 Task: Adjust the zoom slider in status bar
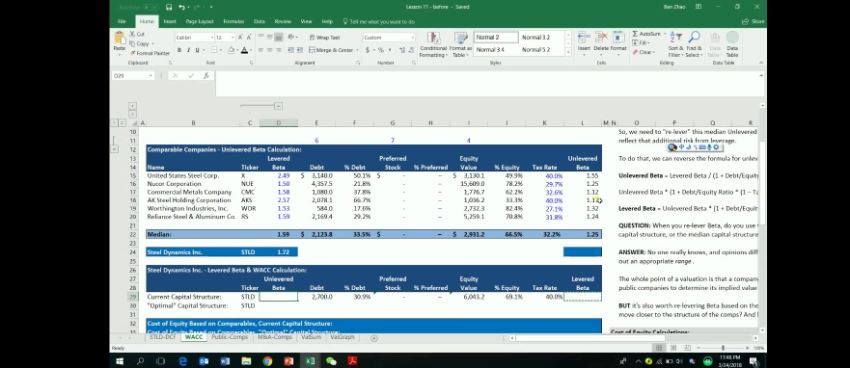723,348
